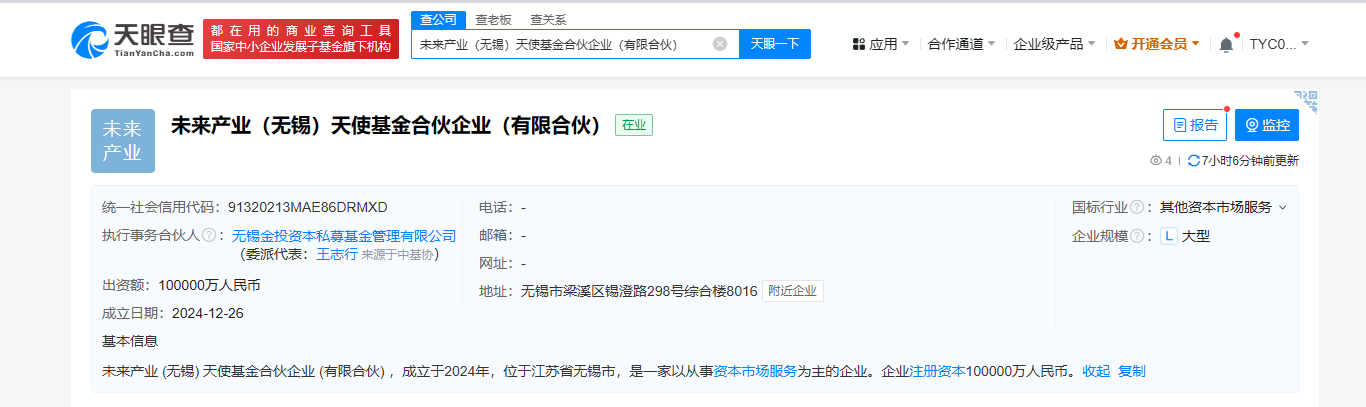Screen dimensions: 1366x407
Task: Switch to the 查老板 tab
Action: pos(492,19)
